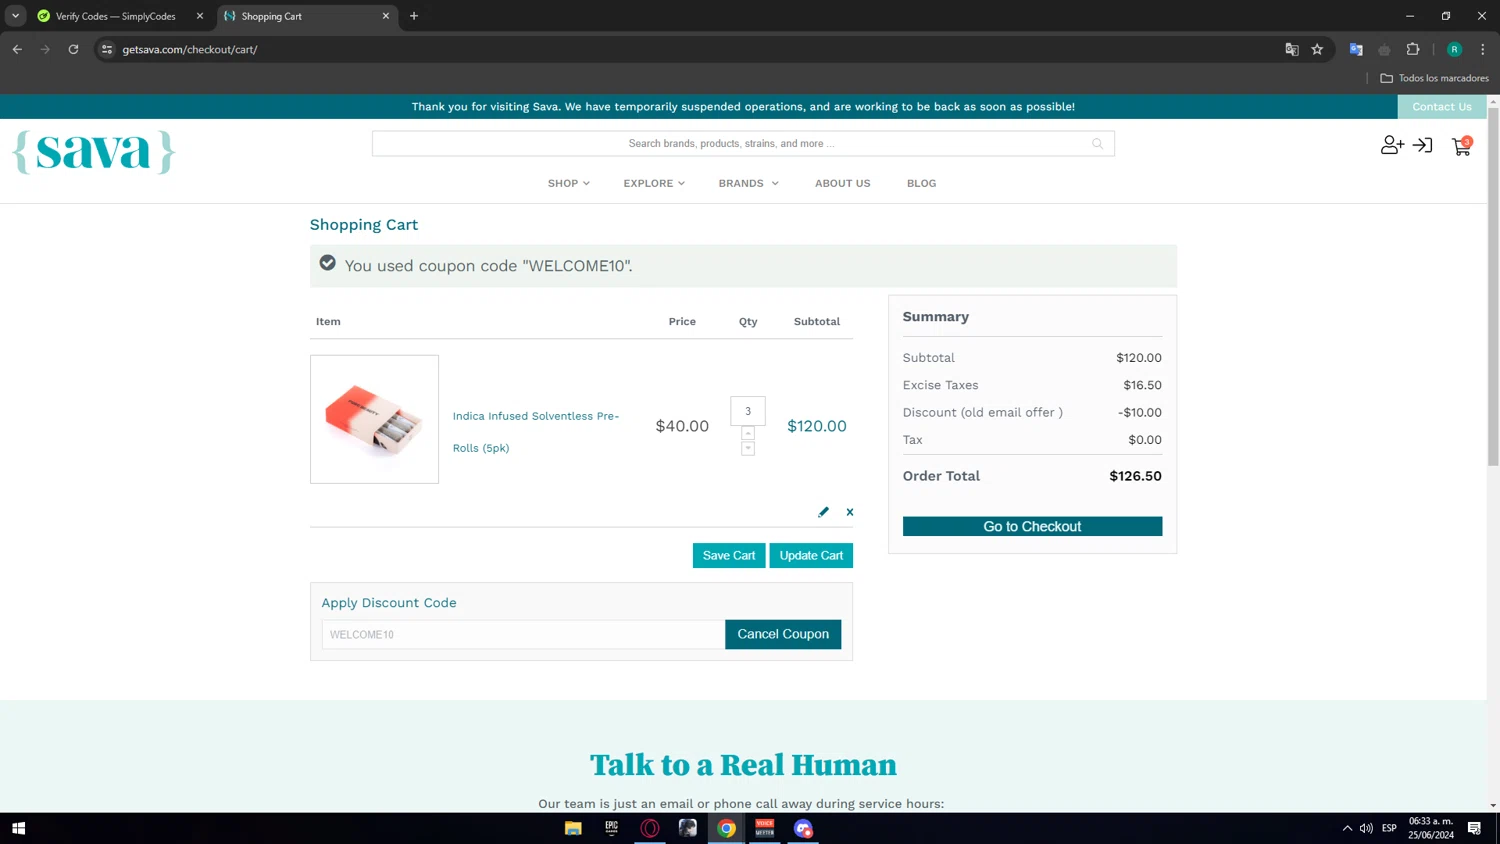This screenshot has height=844, width=1500.
Task: Expand the SHOP menu
Action: (x=568, y=184)
